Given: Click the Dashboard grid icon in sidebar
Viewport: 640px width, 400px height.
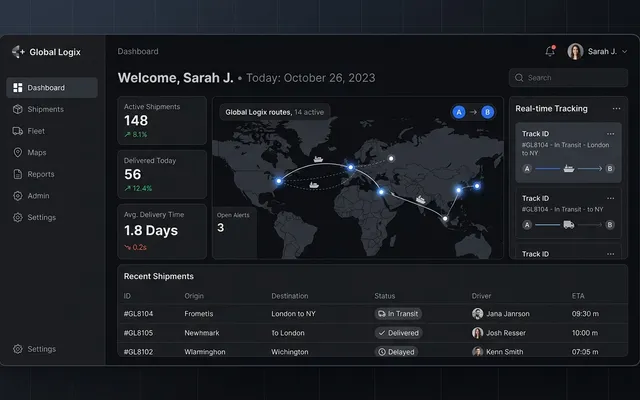Looking at the screenshot, I should 18,88.
